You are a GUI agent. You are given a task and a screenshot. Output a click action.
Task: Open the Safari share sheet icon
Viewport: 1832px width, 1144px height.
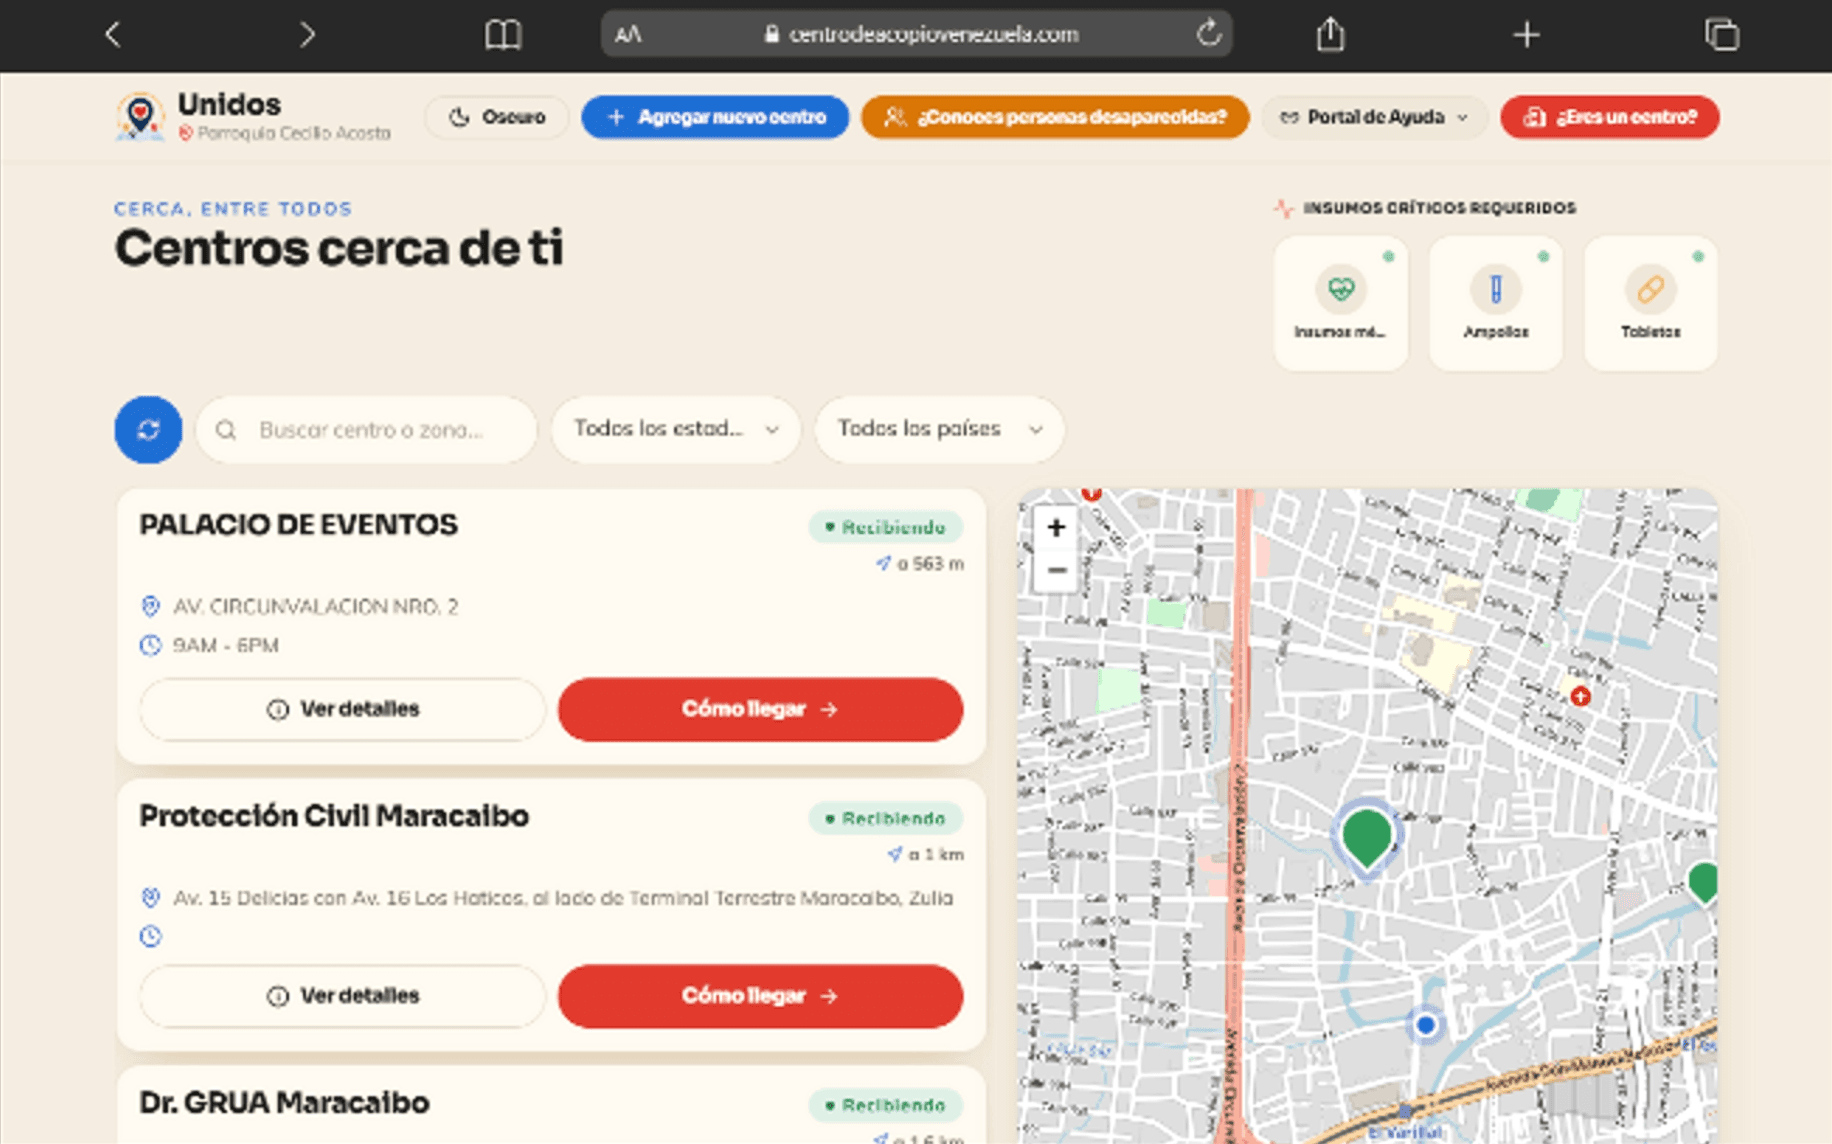click(1330, 34)
